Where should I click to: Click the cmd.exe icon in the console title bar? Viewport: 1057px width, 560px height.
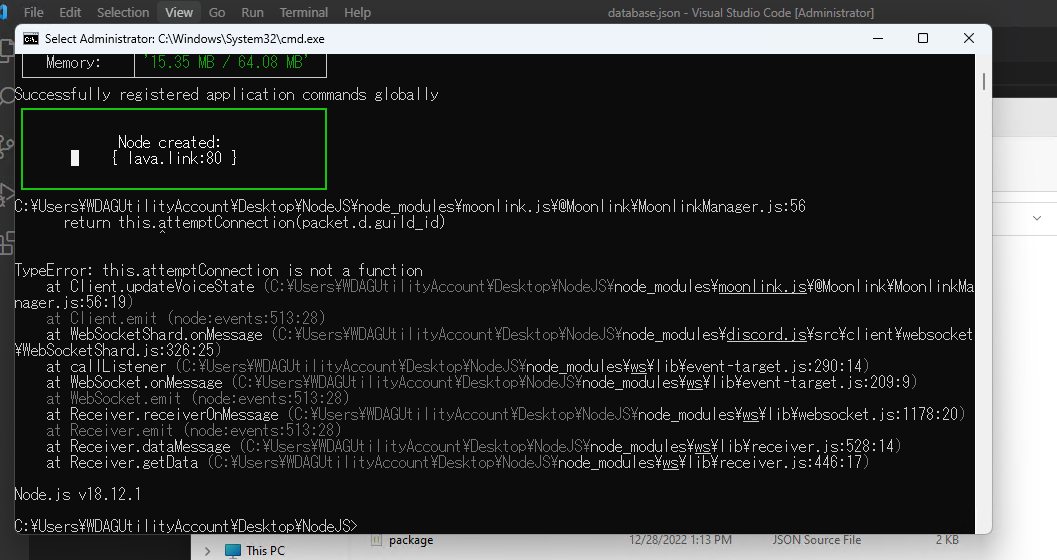31,39
